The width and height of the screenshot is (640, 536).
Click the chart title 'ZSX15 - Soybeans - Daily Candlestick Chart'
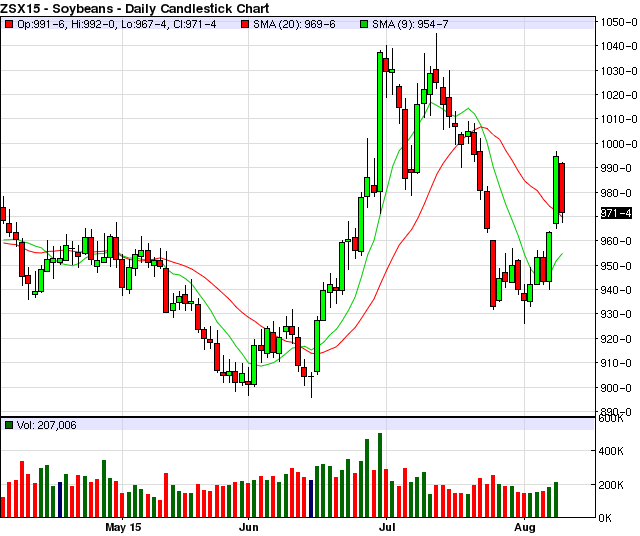pos(135,8)
